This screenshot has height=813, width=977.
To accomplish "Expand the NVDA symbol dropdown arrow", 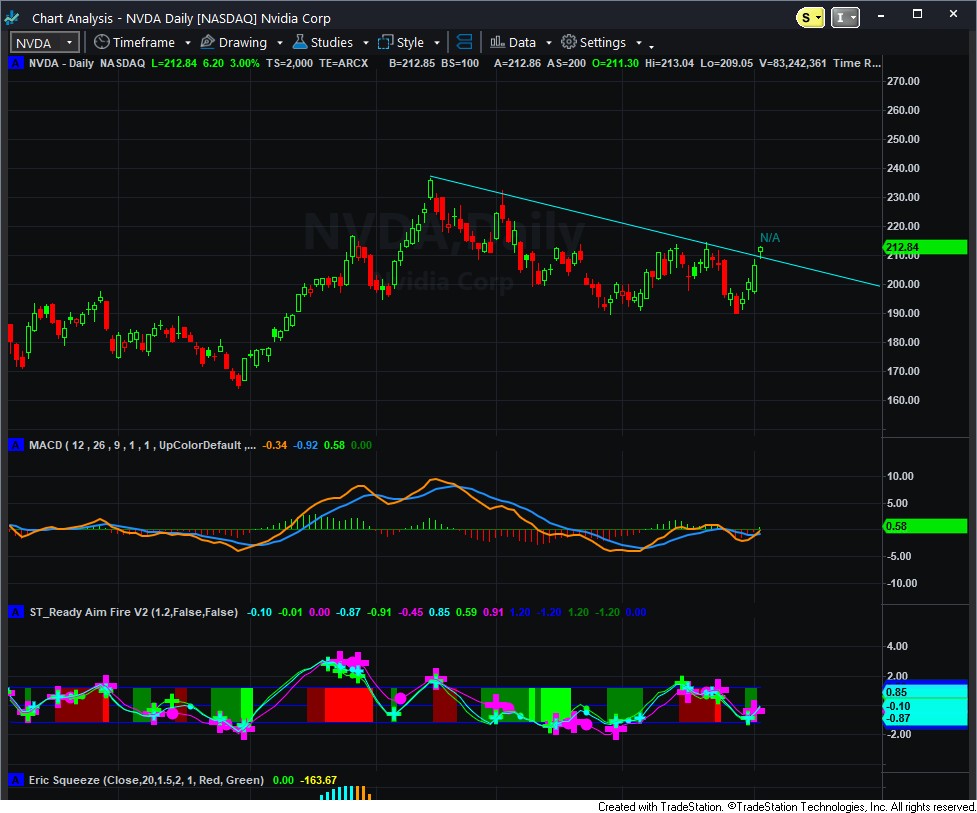I will [x=69, y=42].
